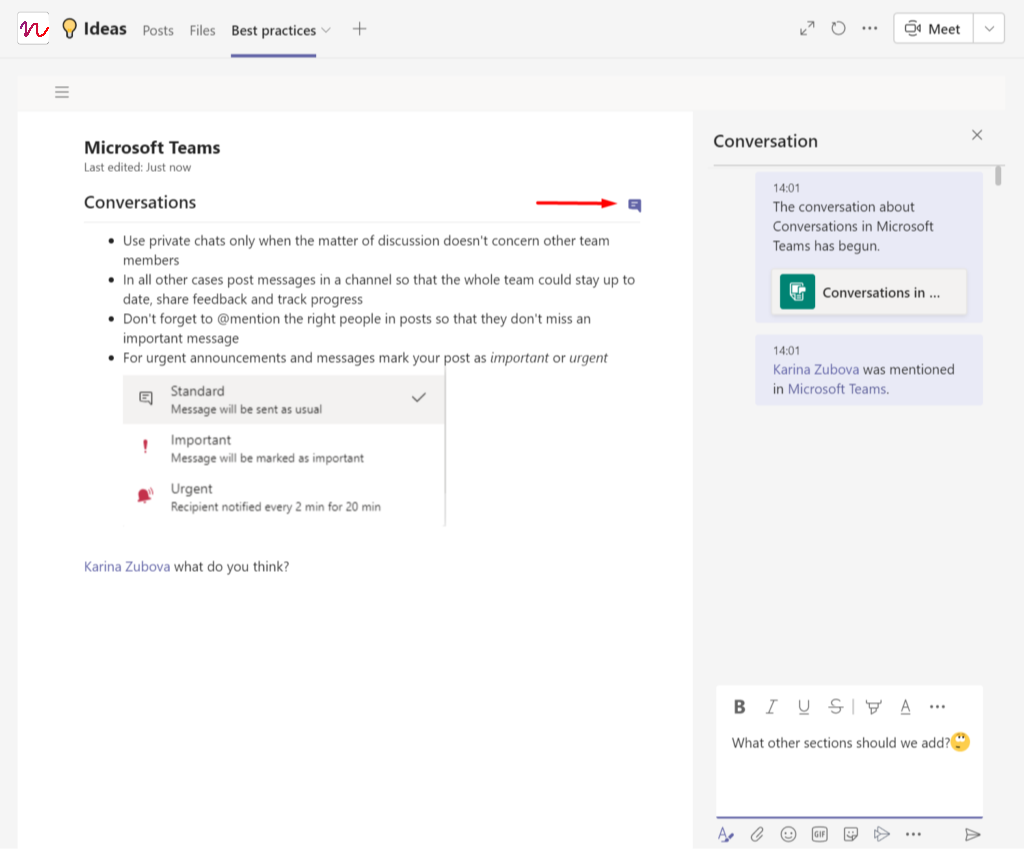Toggle italic formatting
The width and height of the screenshot is (1024, 849).
click(771, 707)
